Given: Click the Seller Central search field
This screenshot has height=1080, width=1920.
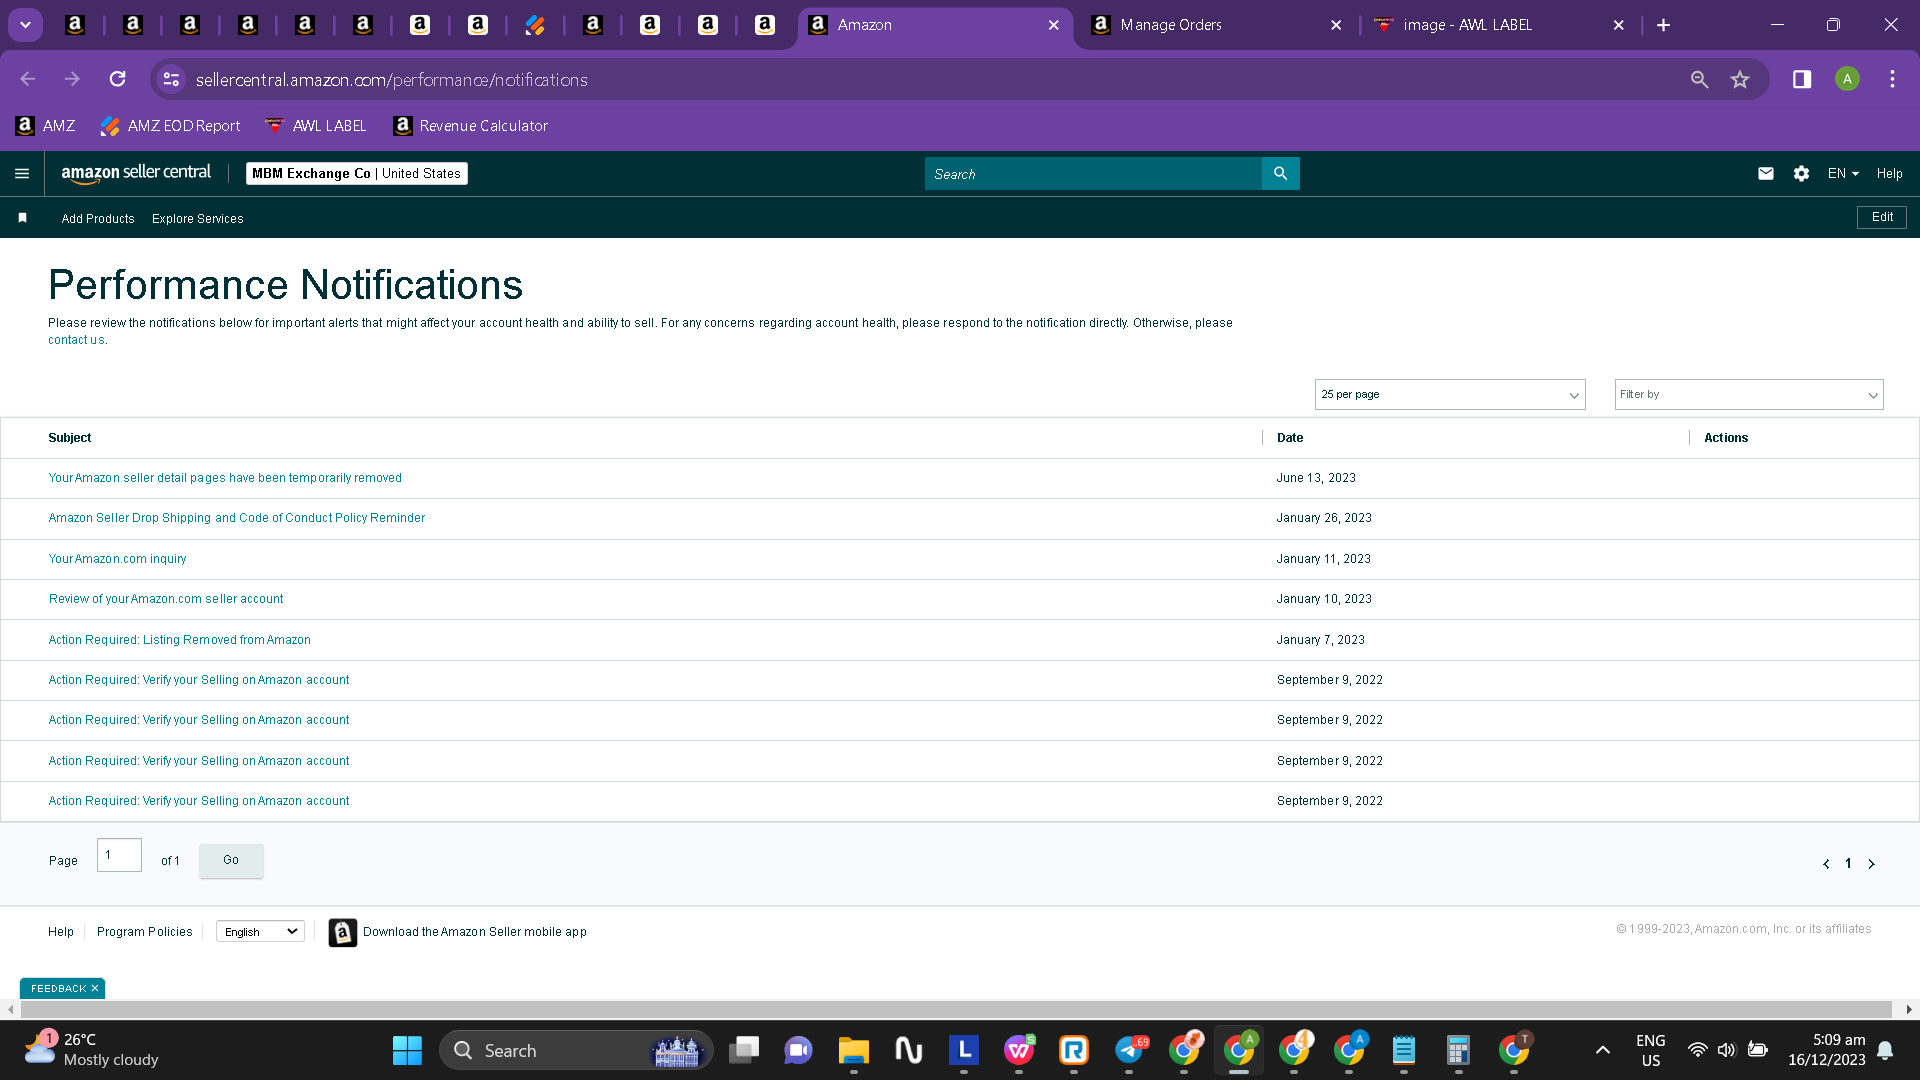Looking at the screenshot, I should 1093,174.
